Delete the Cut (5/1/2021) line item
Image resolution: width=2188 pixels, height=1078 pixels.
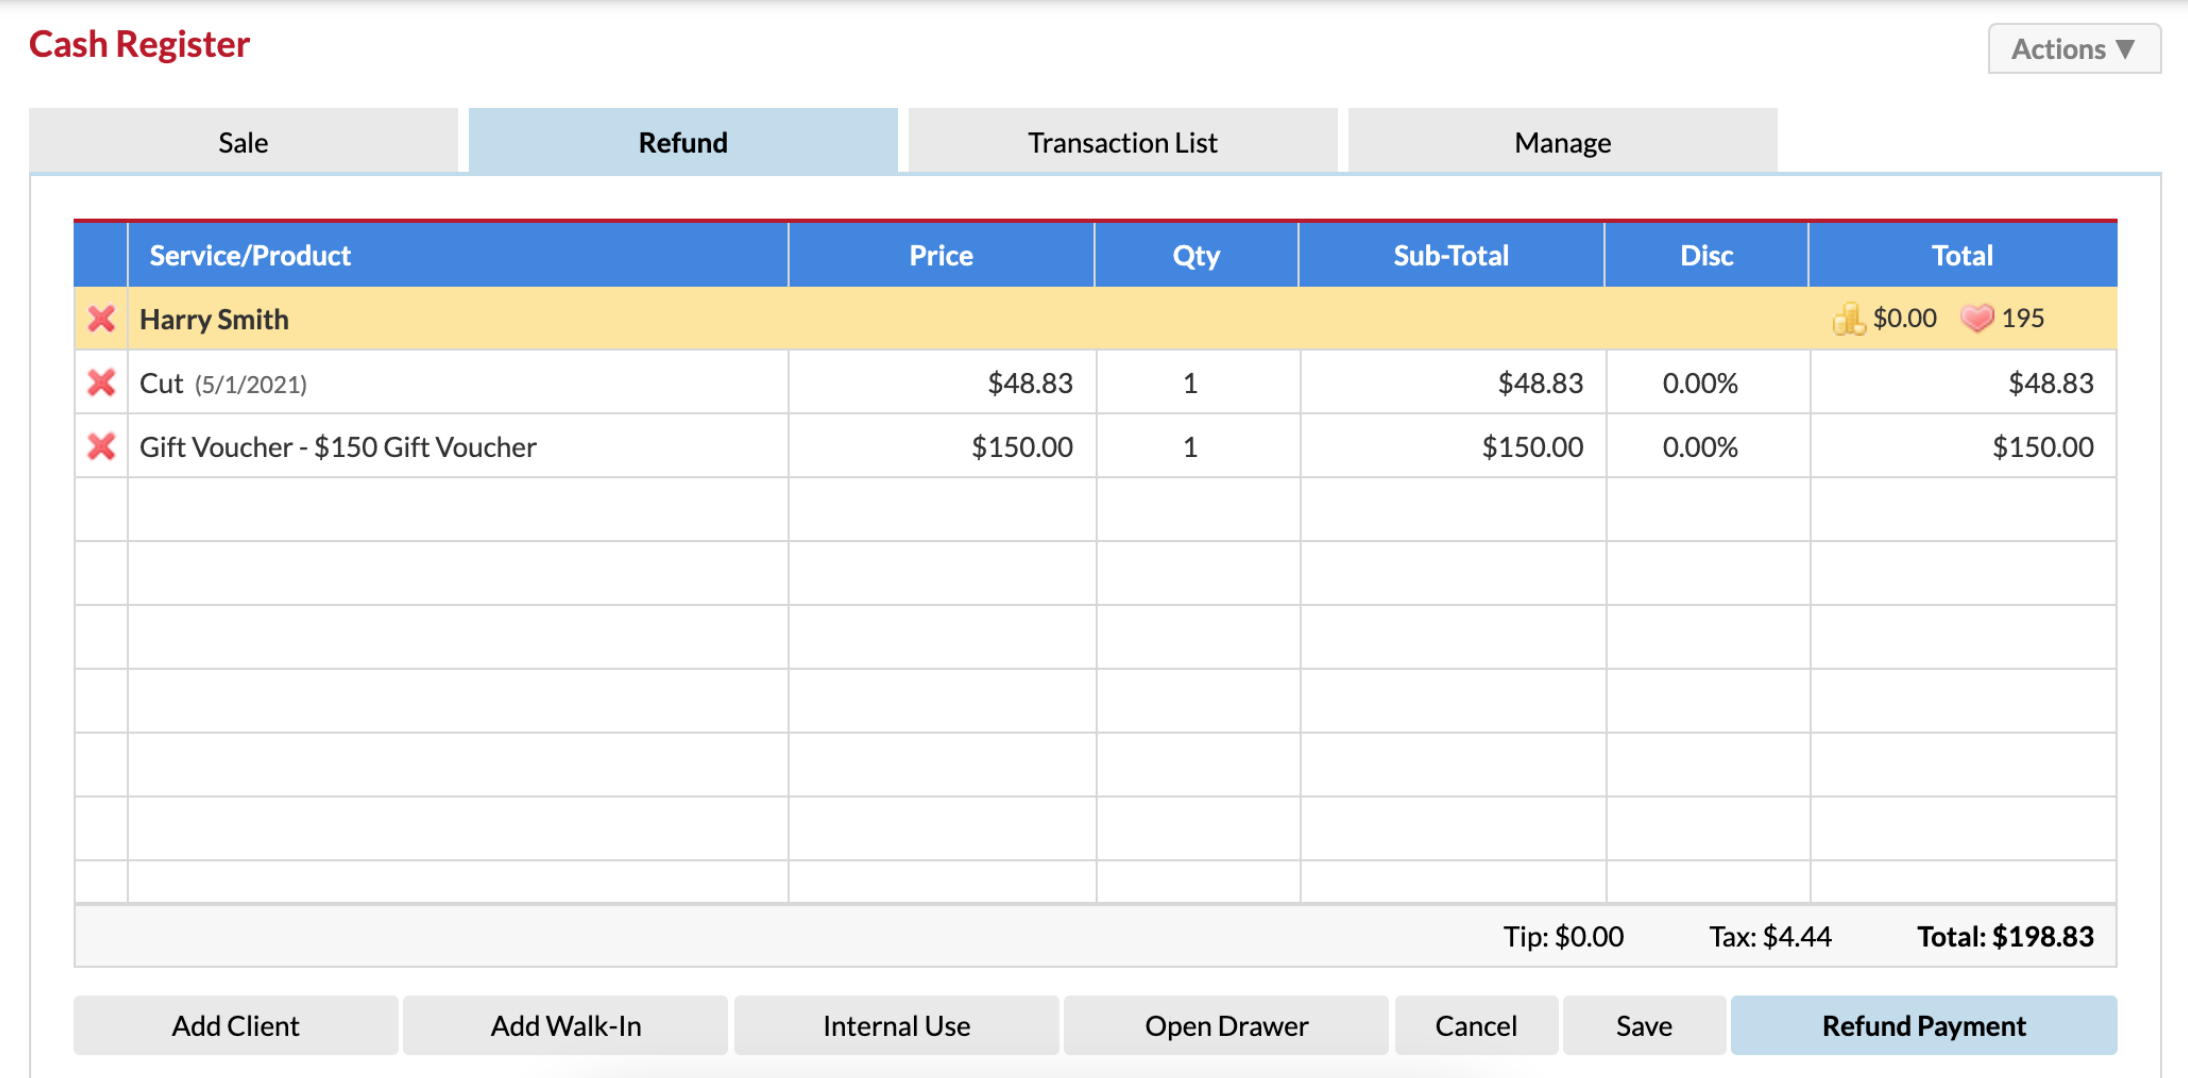[x=100, y=382]
